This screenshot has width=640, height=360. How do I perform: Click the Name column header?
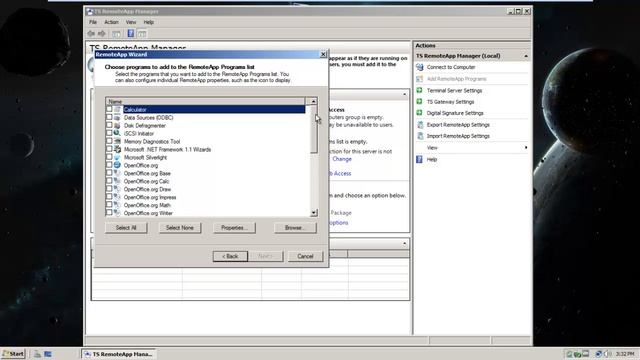click(x=205, y=101)
